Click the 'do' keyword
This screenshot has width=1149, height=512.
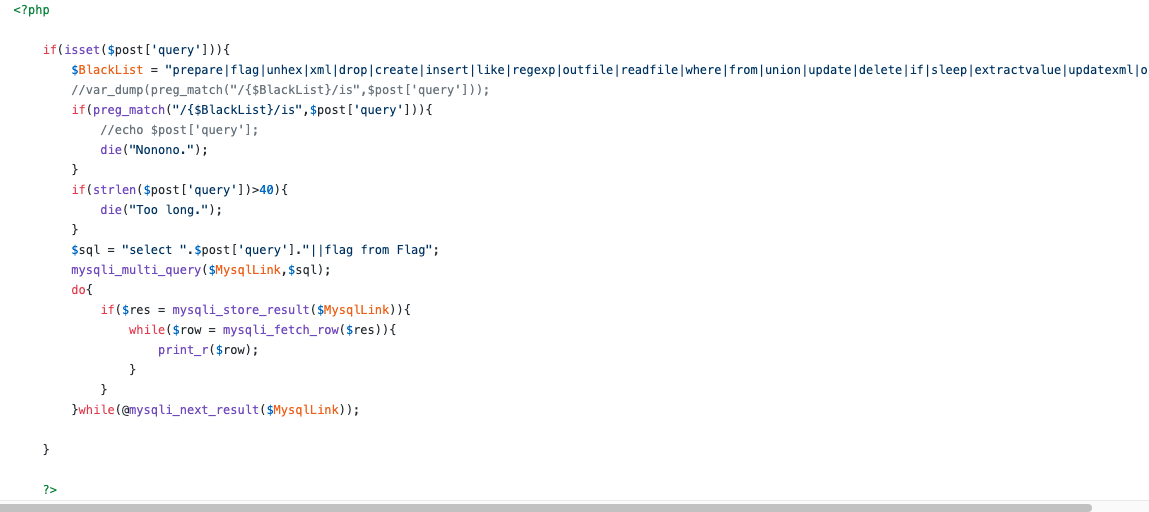79,289
